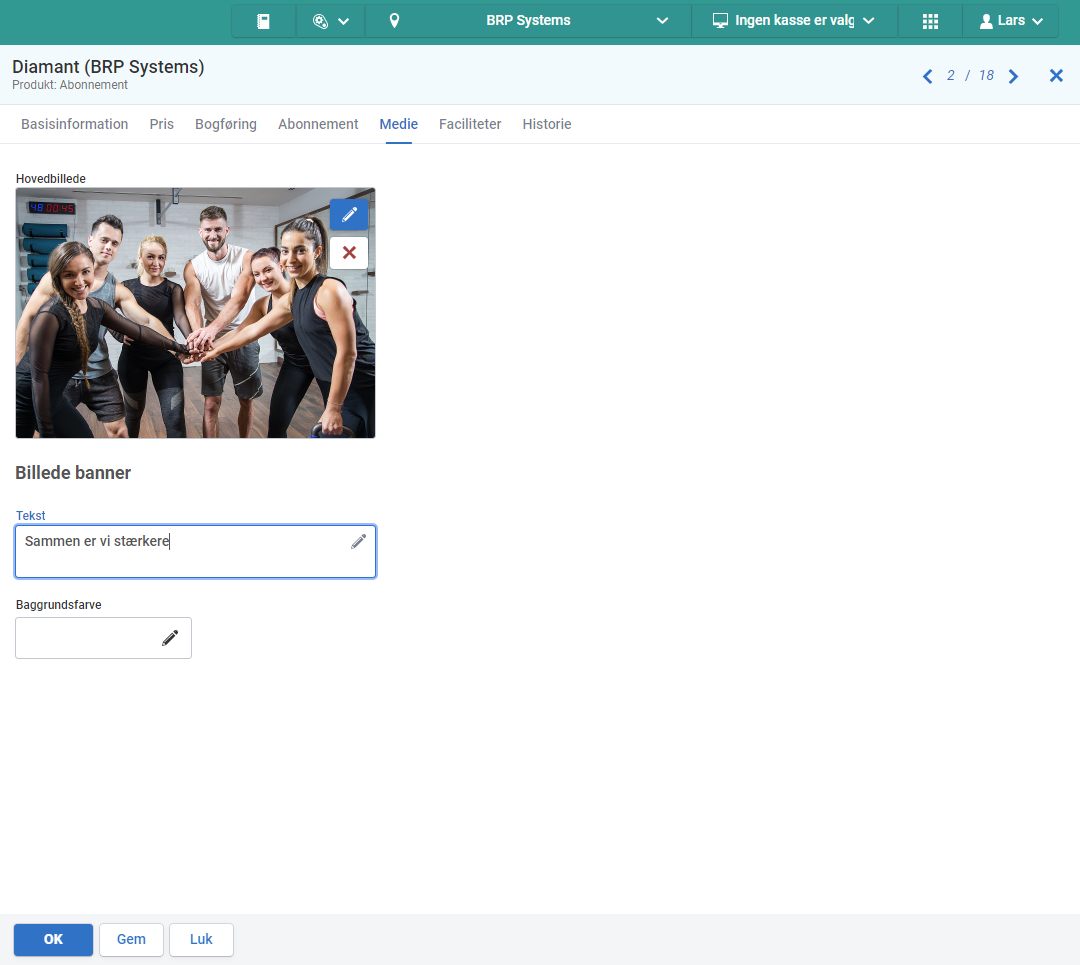Go to next product record
Screen dimensions: 1080x965
1013,76
